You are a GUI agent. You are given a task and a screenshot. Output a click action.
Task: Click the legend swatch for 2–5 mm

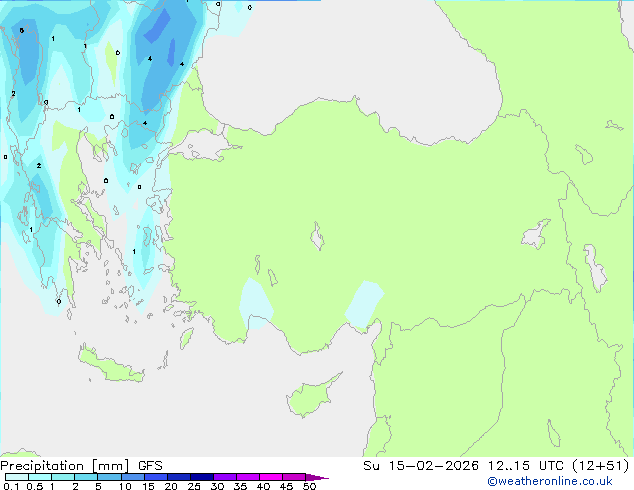(86, 477)
